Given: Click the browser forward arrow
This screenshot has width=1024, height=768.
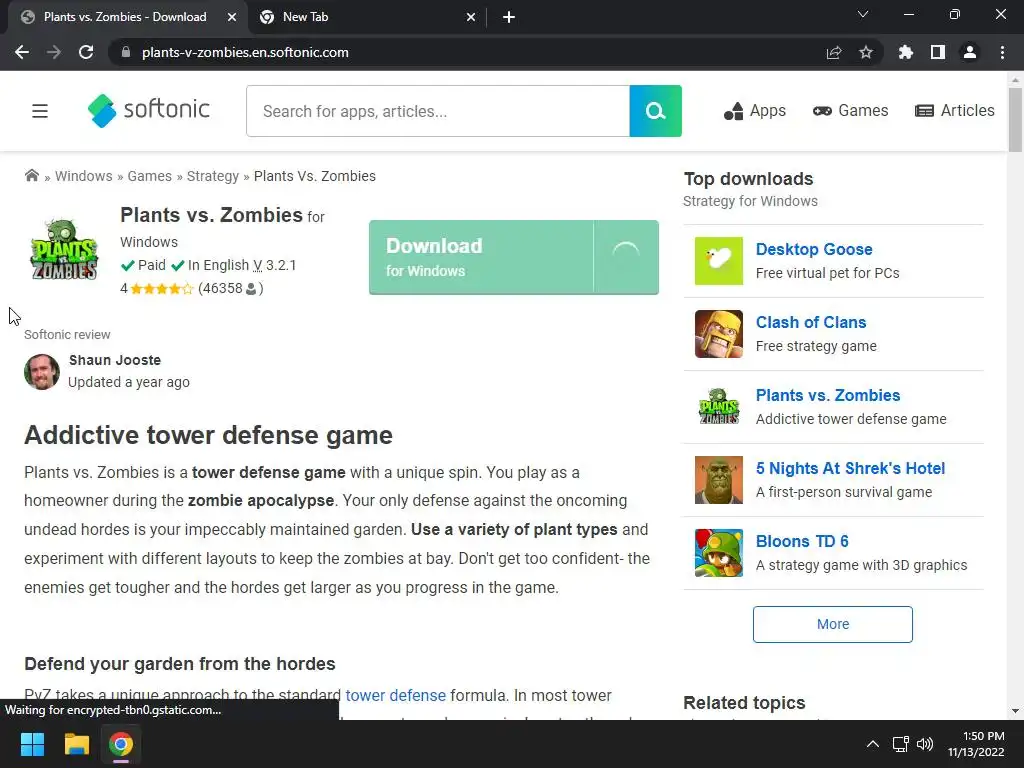Looking at the screenshot, I should [54, 52].
